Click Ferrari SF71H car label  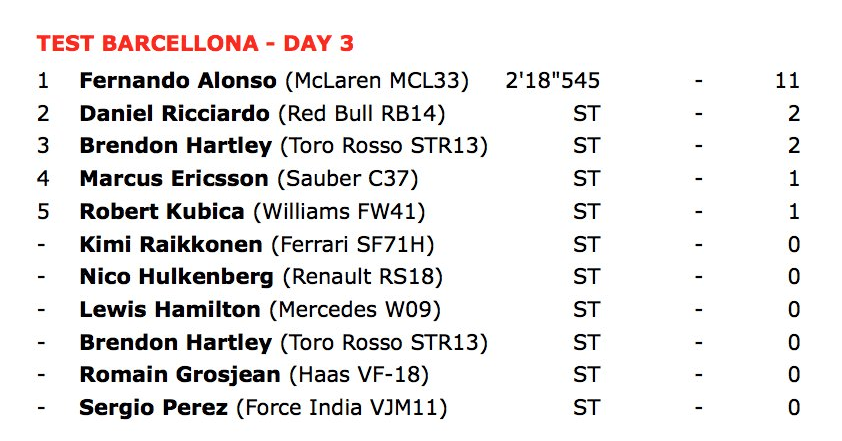353,245
